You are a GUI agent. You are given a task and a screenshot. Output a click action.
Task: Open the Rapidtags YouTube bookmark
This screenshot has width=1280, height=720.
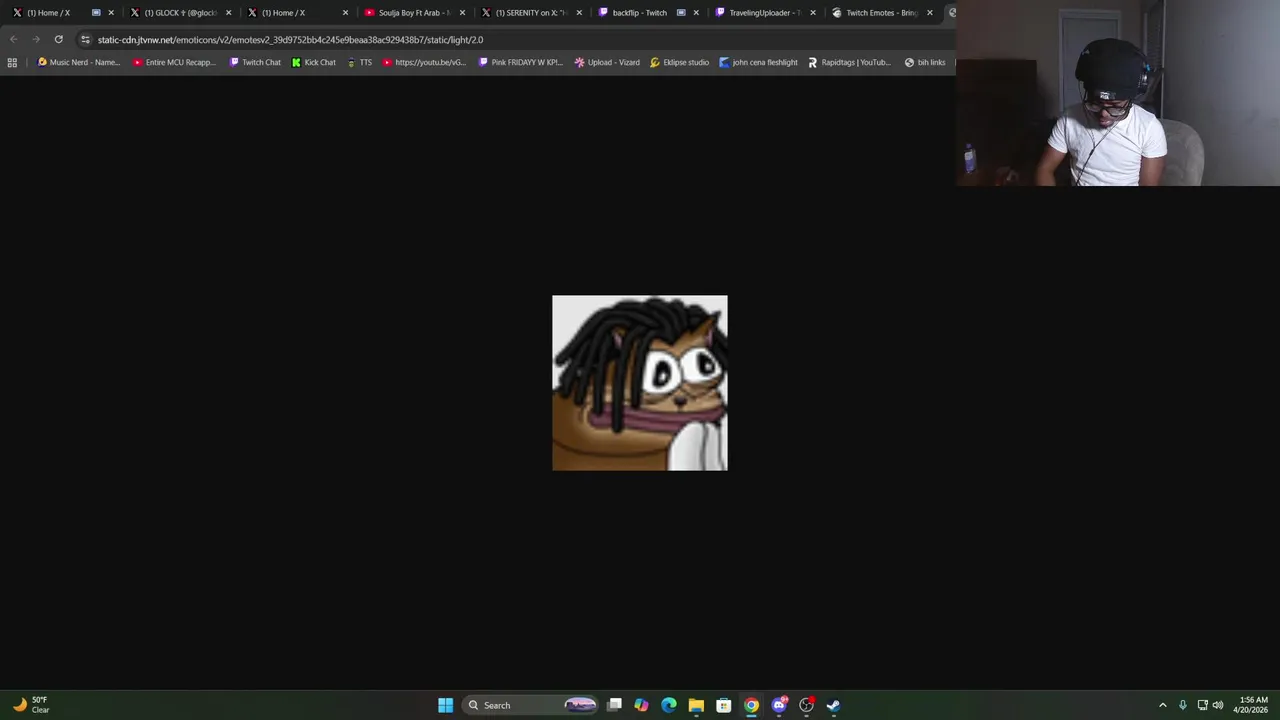tap(849, 62)
